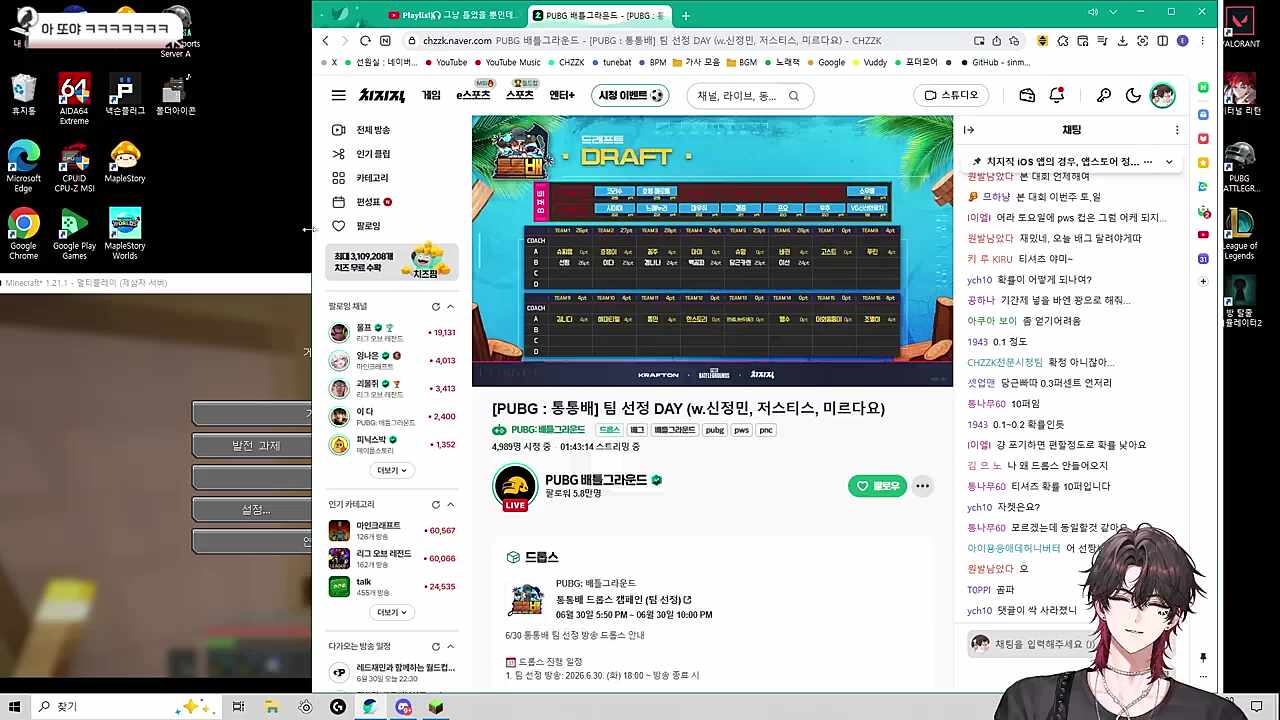Click 설정... in the Minecraft window
Screen dimensions: 1280x720
click(252, 510)
